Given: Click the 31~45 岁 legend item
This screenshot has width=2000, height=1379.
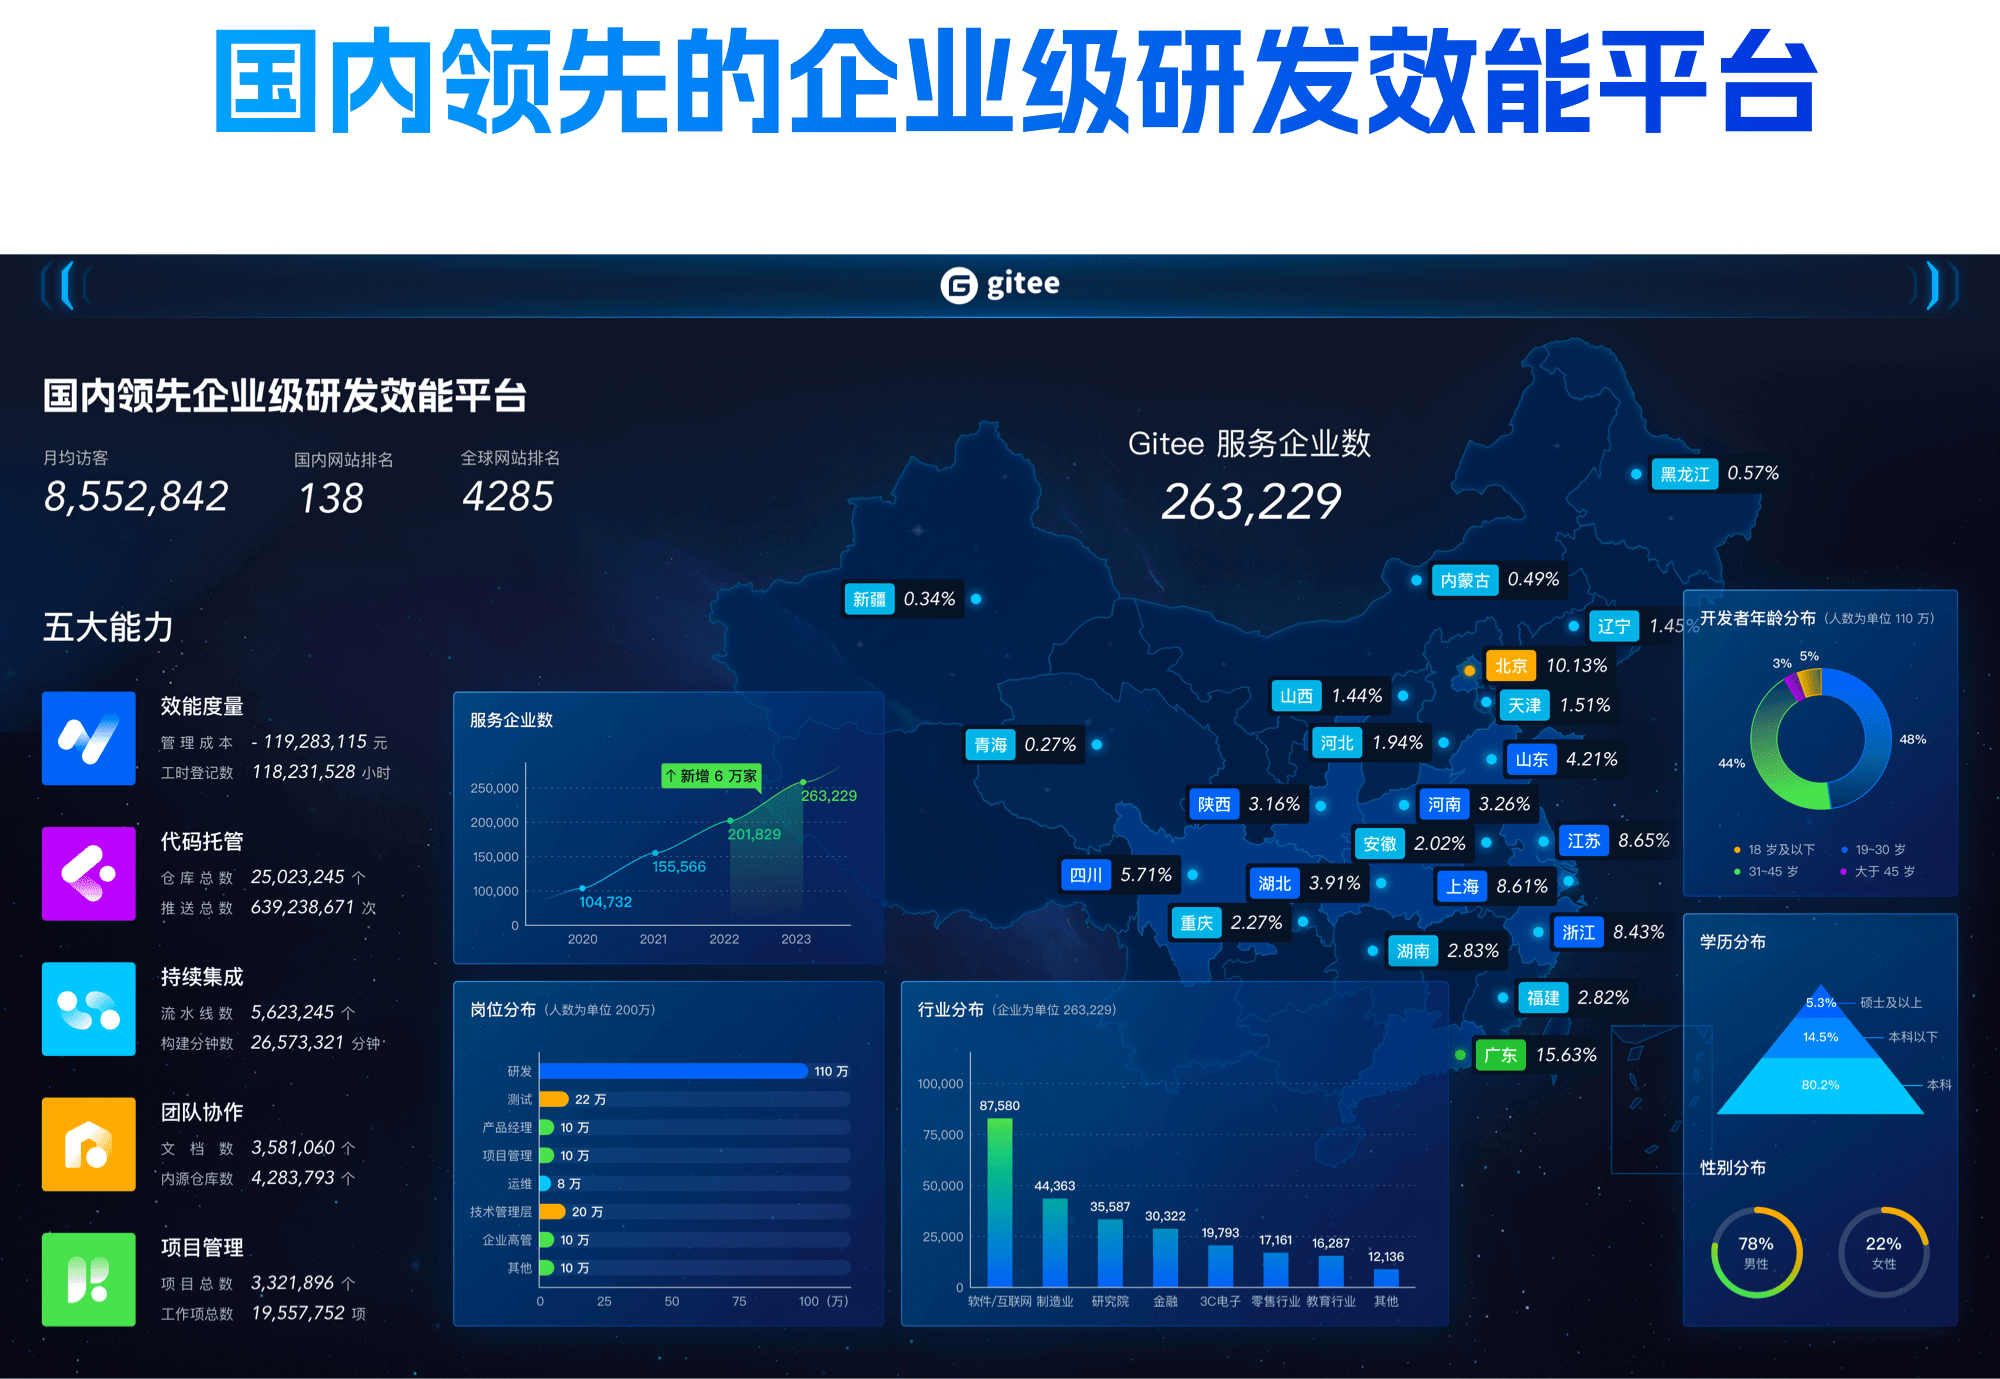Looking at the screenshot, I should click(x=1766, y=871).
